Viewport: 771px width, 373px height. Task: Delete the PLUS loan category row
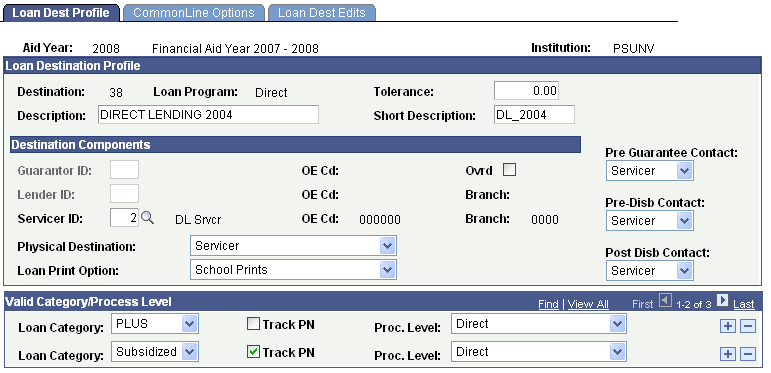tap(747, 326)
